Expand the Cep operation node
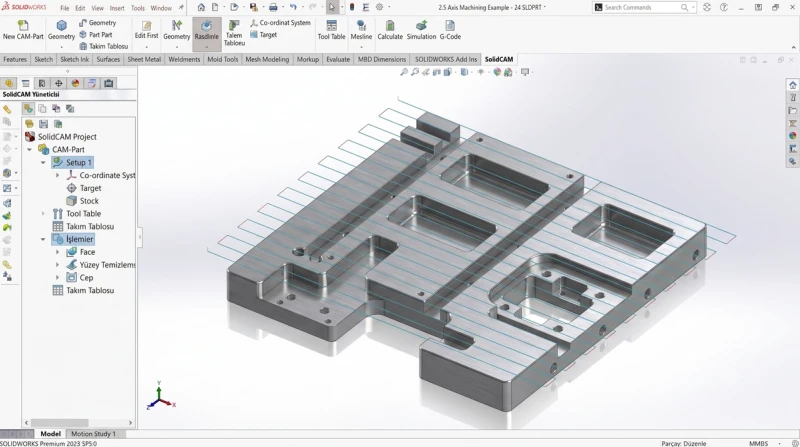Viewport: 800px width, 447px height. coord(57,278)
